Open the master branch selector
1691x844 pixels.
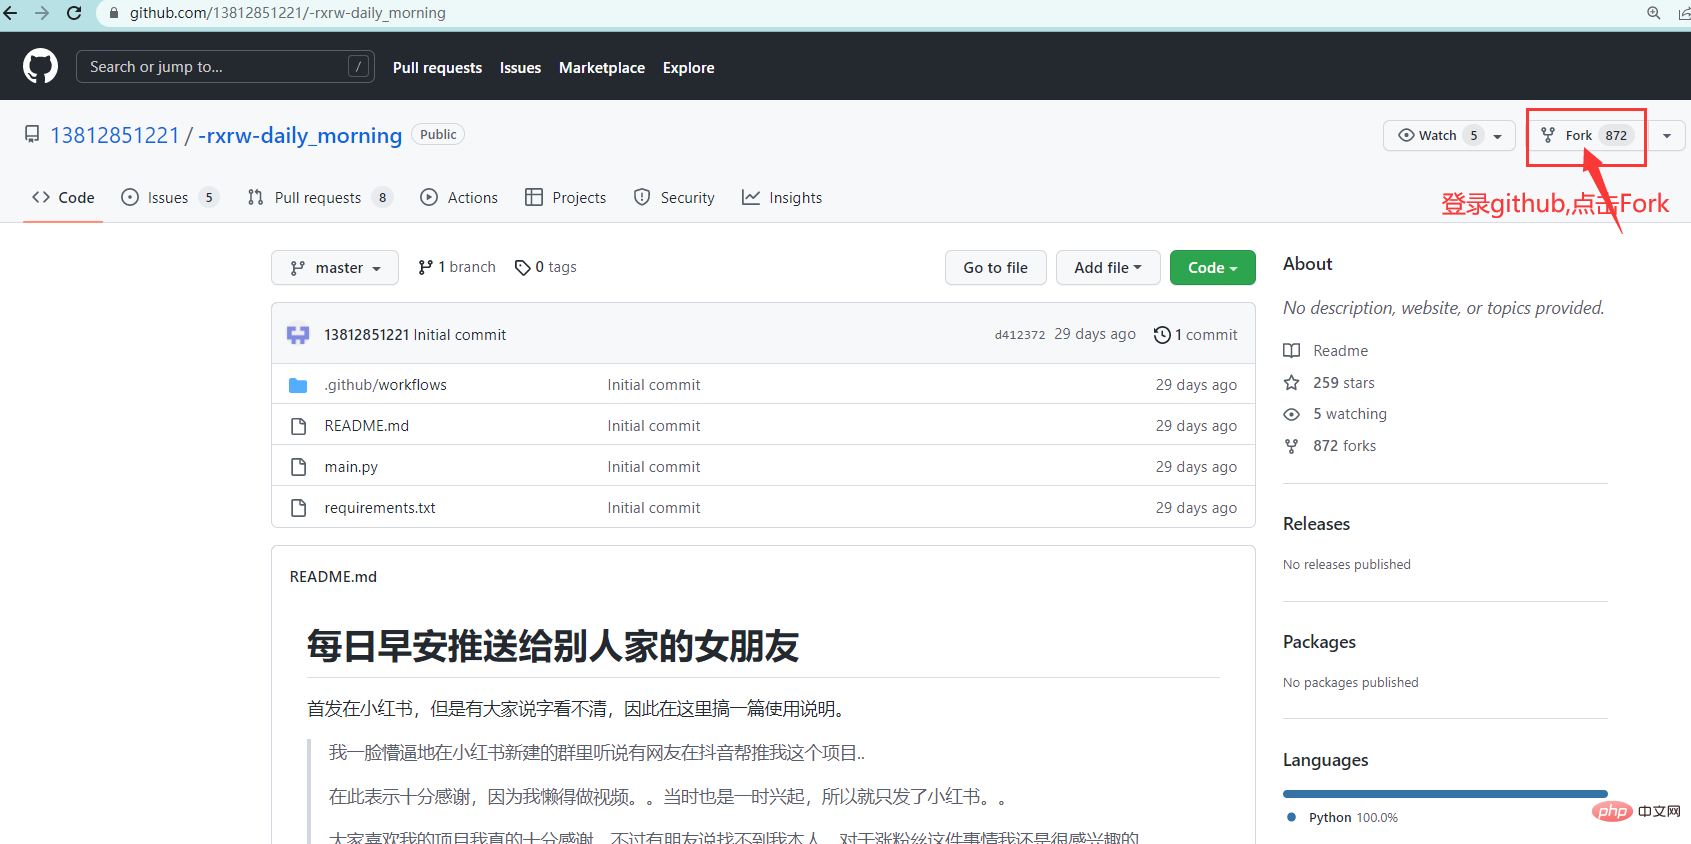click(335, 267)
